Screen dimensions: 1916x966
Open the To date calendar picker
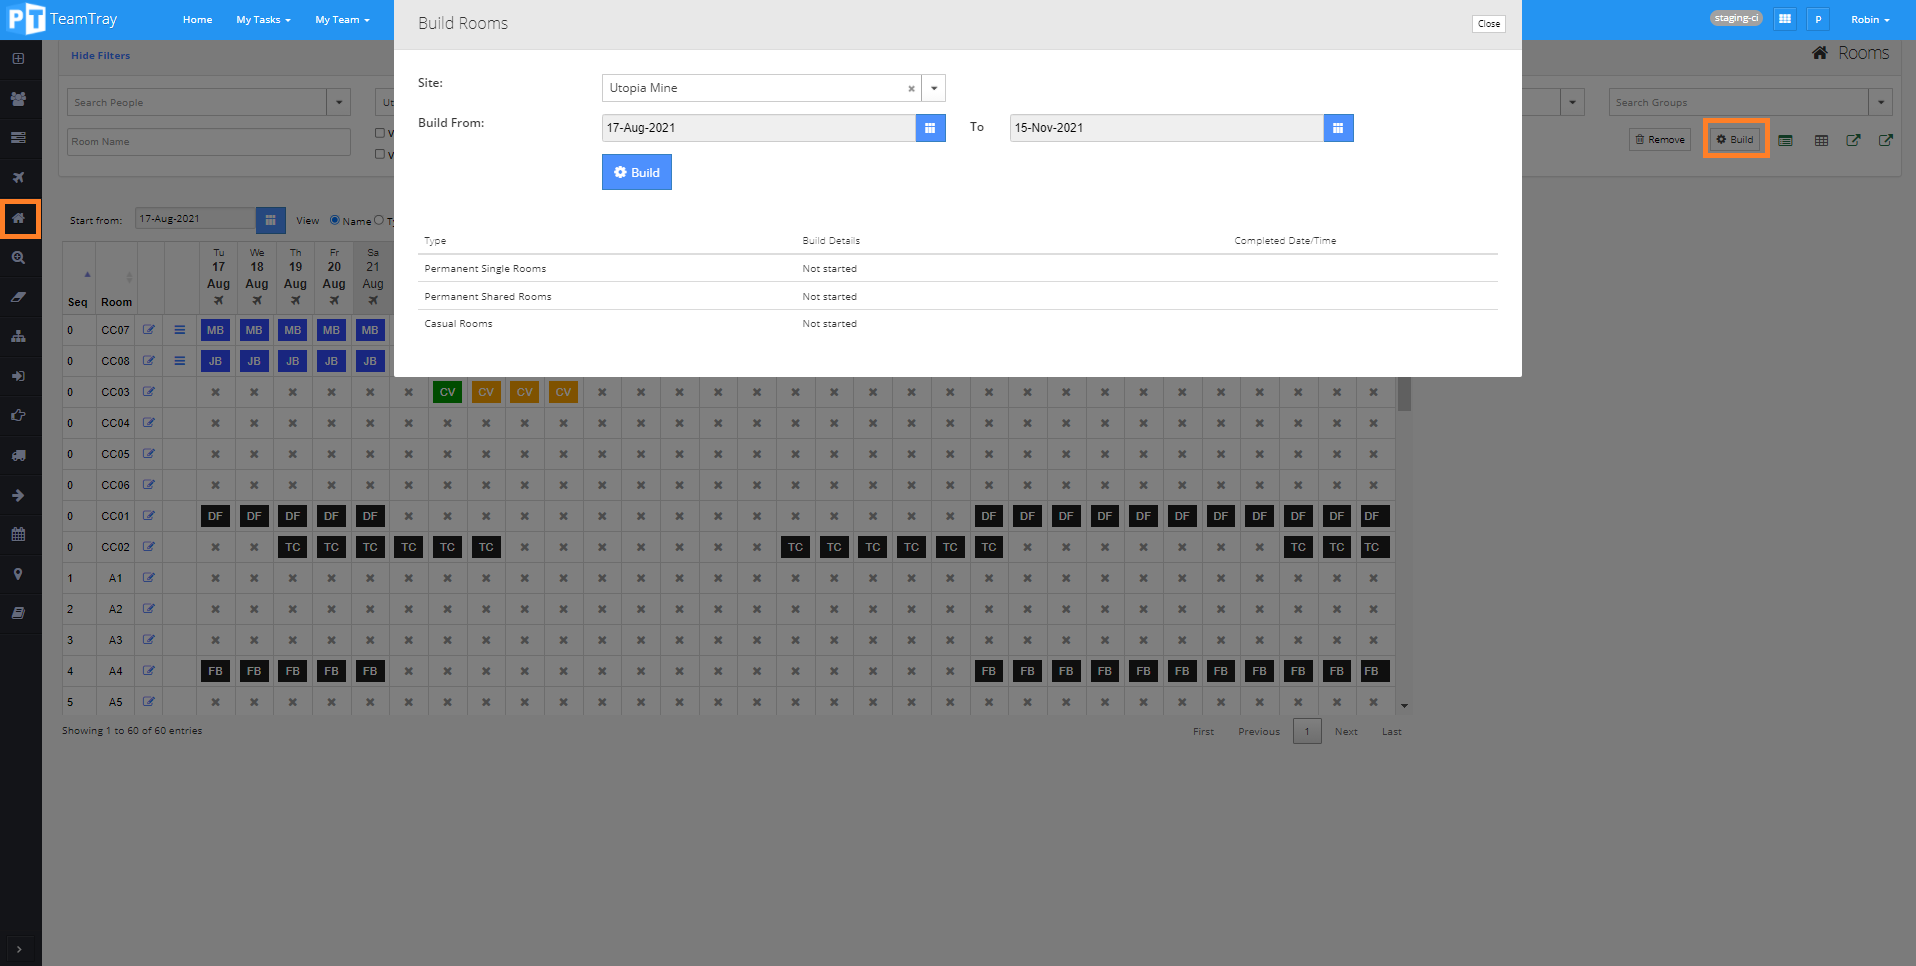pyautogui.click(x=1338, y=128)
